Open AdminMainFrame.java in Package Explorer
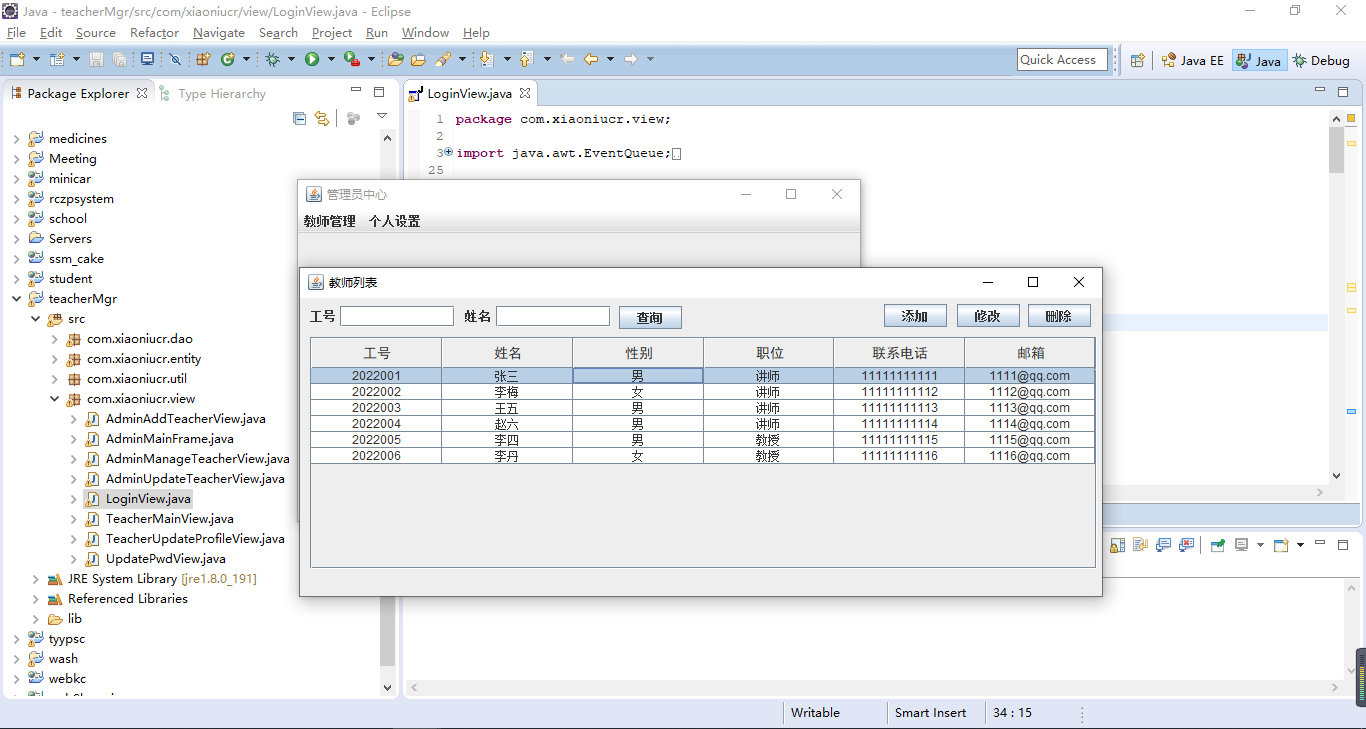The image size is (1366, 729). [x=169, y=439]
